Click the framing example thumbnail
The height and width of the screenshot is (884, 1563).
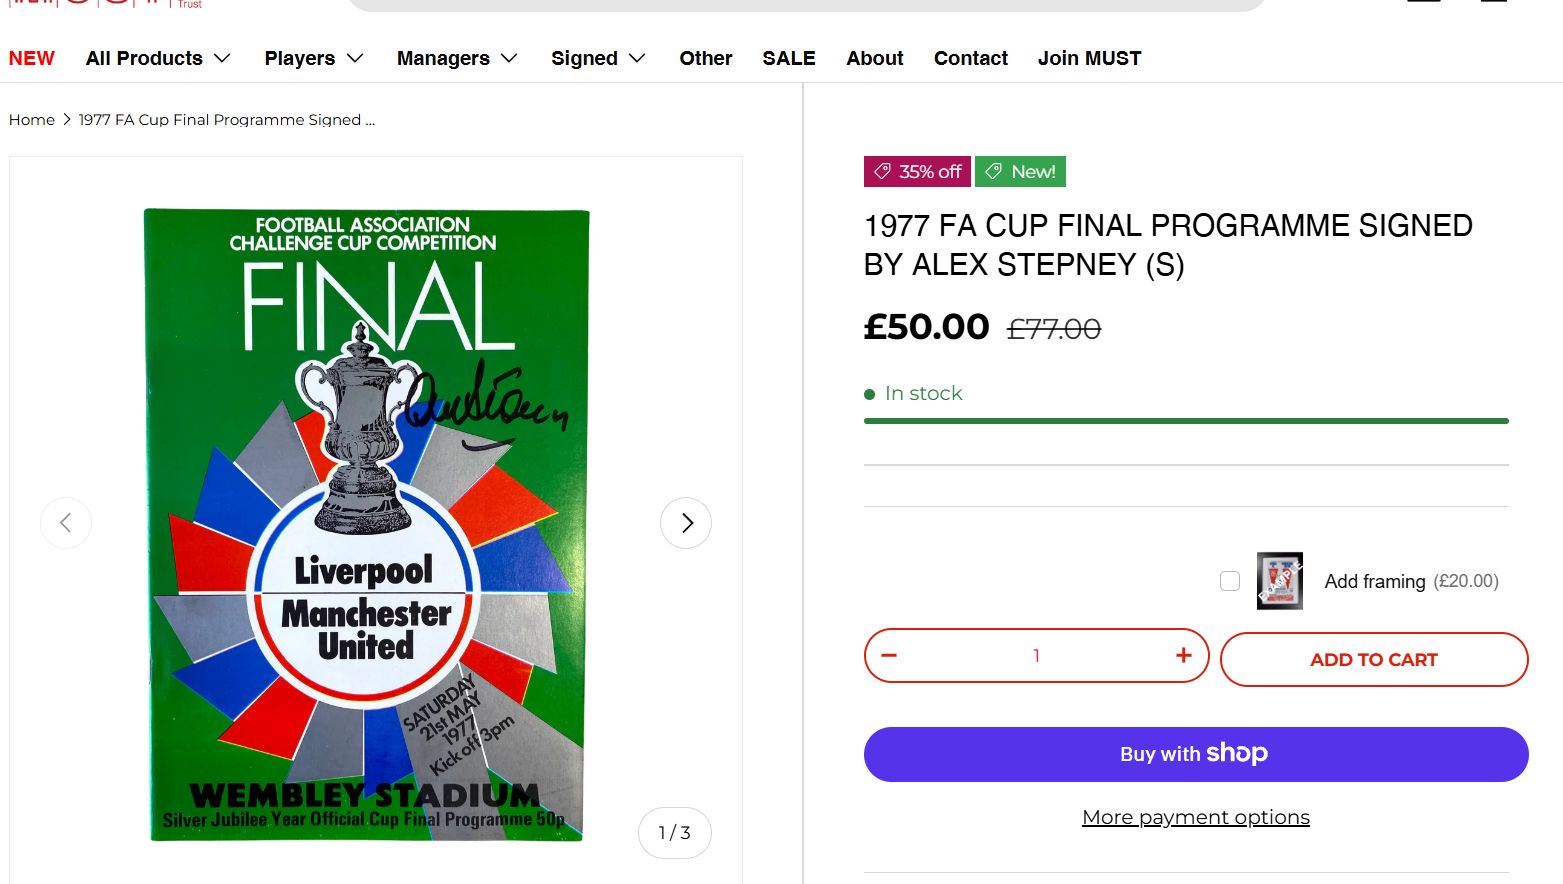coord(1279,581)
